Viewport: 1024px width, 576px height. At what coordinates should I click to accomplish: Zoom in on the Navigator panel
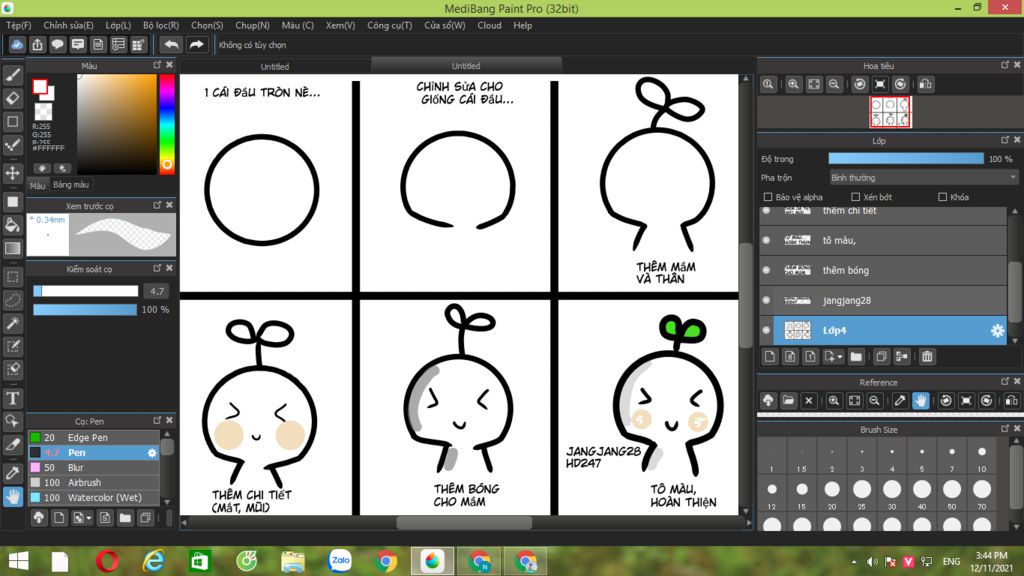pos(793,84)
